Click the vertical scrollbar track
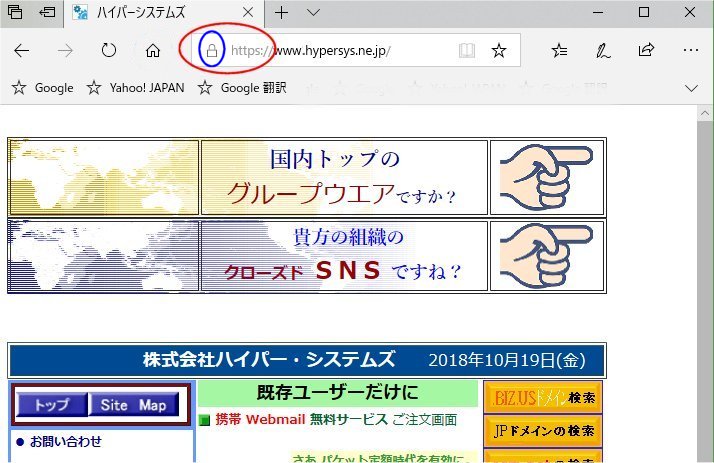 pyautogui.click(x=705, y=291)
